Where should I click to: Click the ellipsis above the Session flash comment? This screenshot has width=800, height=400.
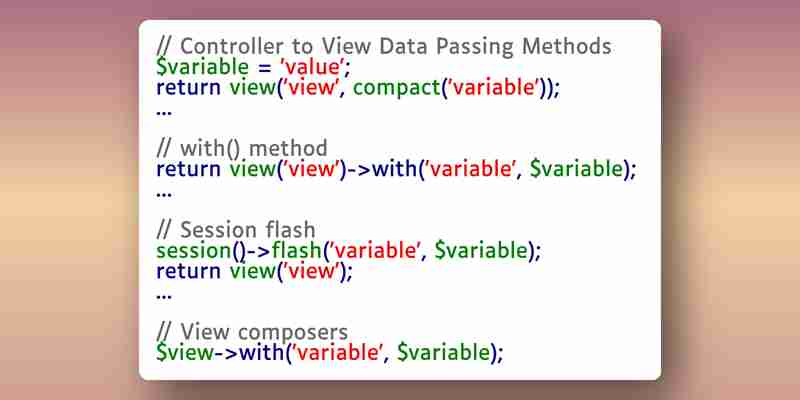[x=164, y=195]
